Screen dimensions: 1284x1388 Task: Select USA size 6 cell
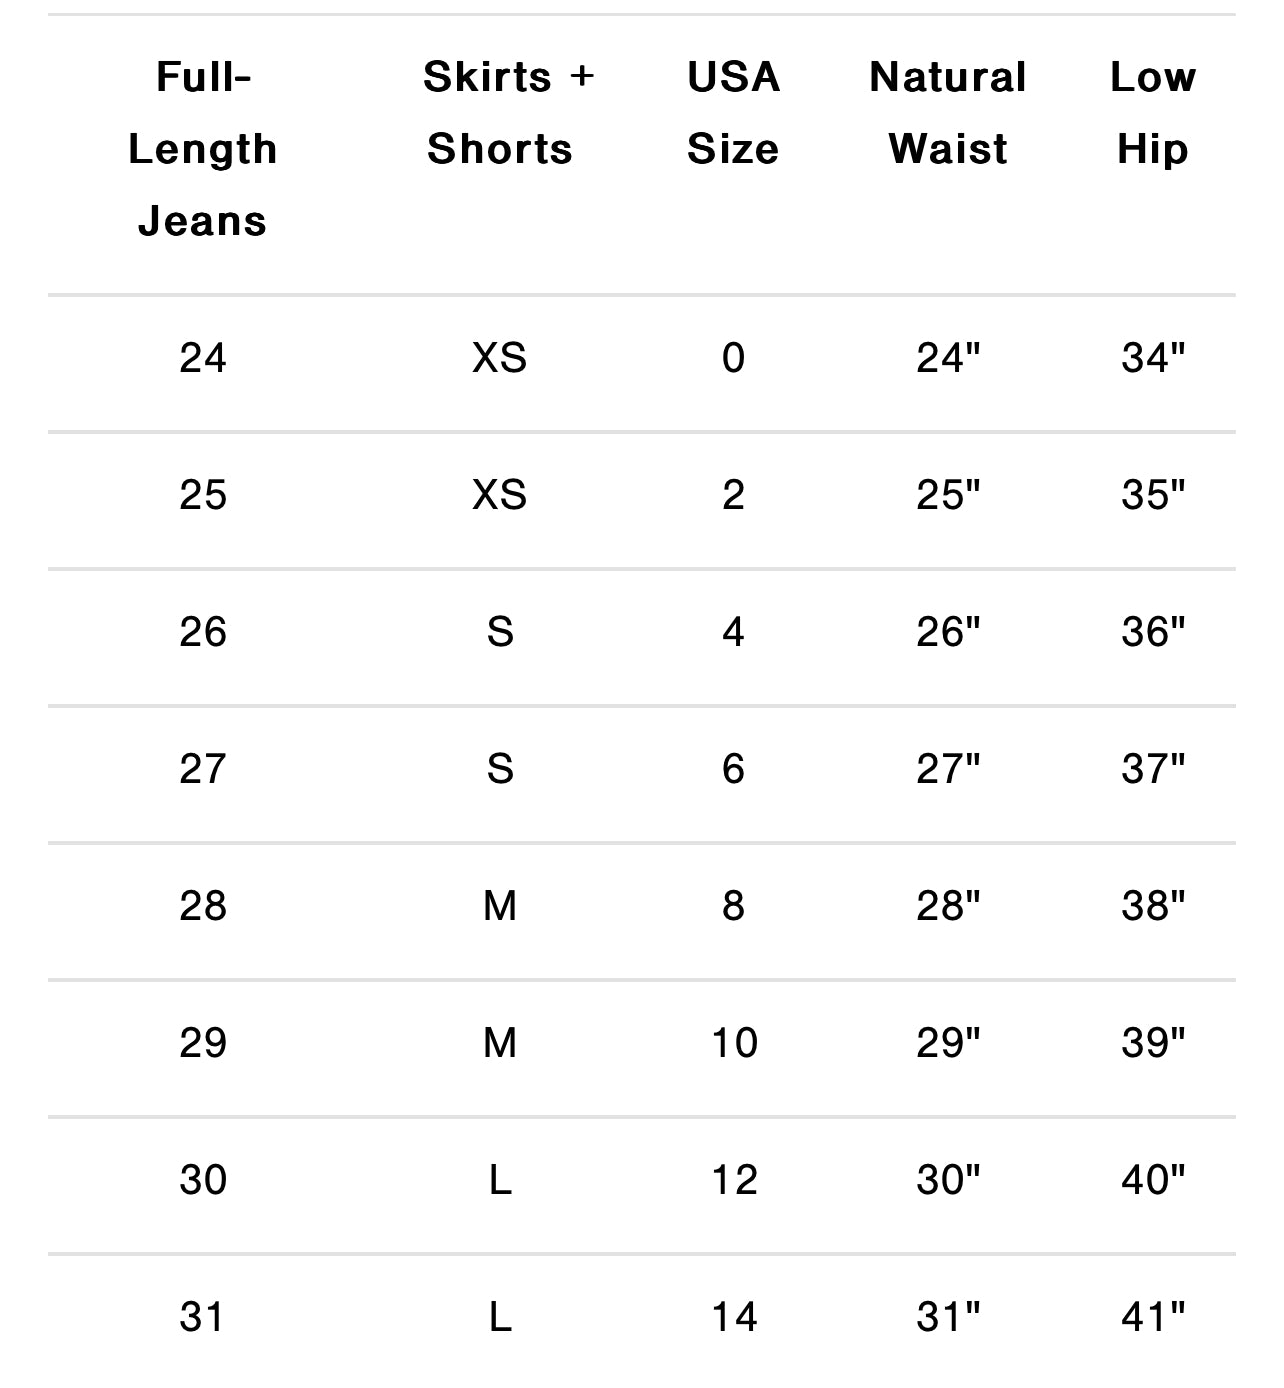point(733,769)
